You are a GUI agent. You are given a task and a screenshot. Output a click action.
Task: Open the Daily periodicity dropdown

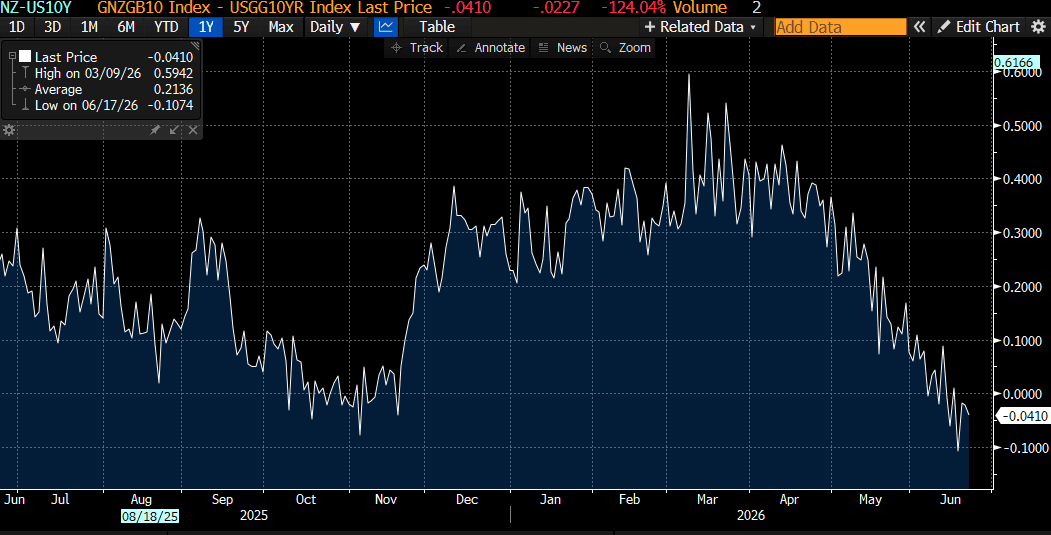[x=335, y=27]
